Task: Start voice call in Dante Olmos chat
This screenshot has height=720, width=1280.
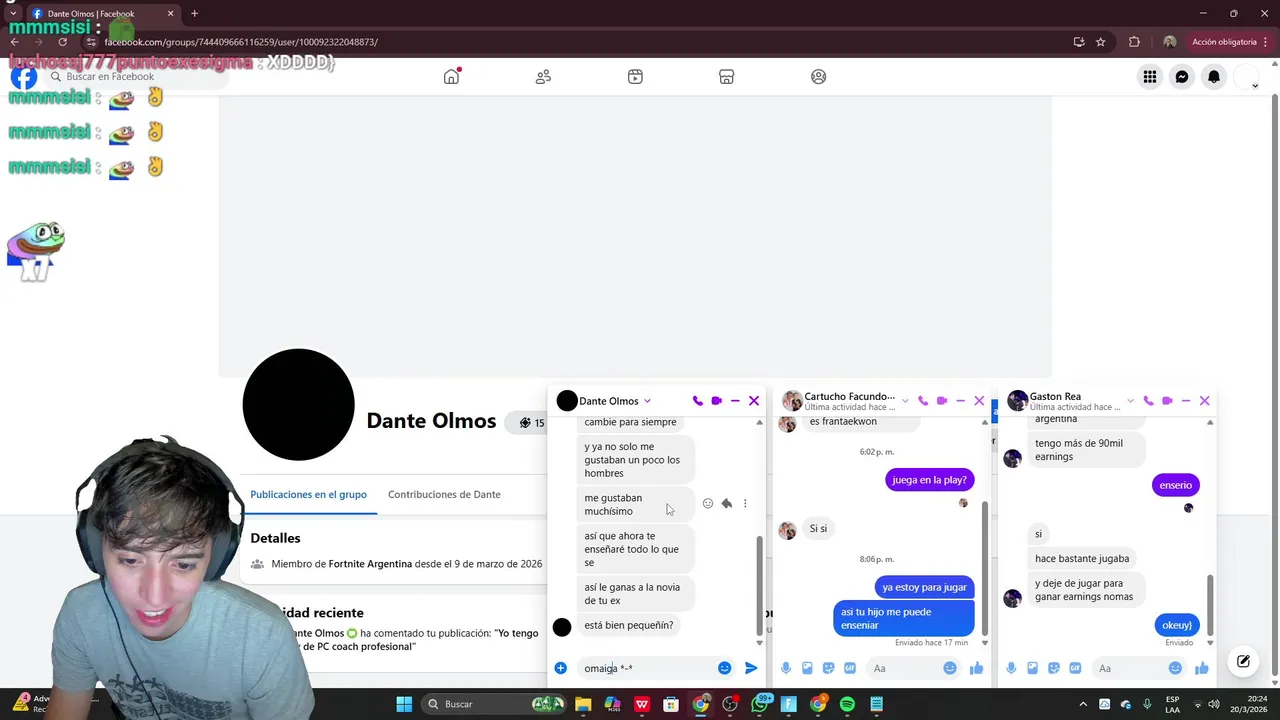Action: (697, 401)
